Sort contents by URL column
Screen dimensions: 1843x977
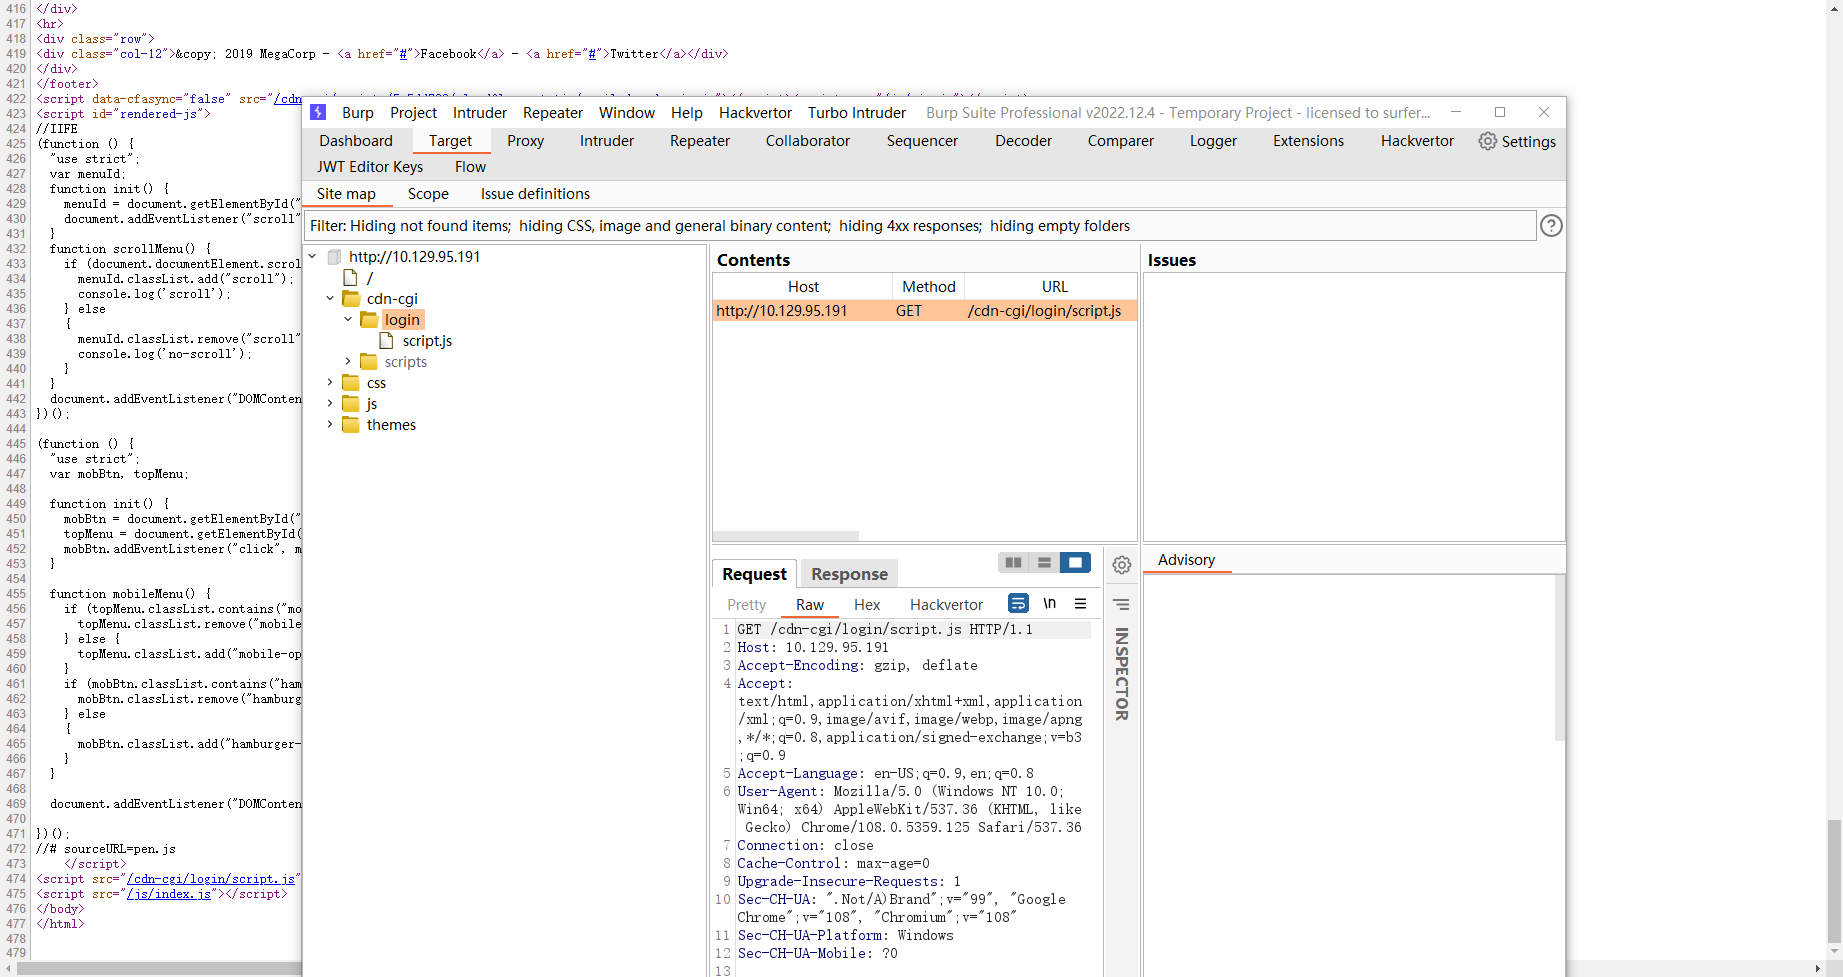click(1054, 287)
